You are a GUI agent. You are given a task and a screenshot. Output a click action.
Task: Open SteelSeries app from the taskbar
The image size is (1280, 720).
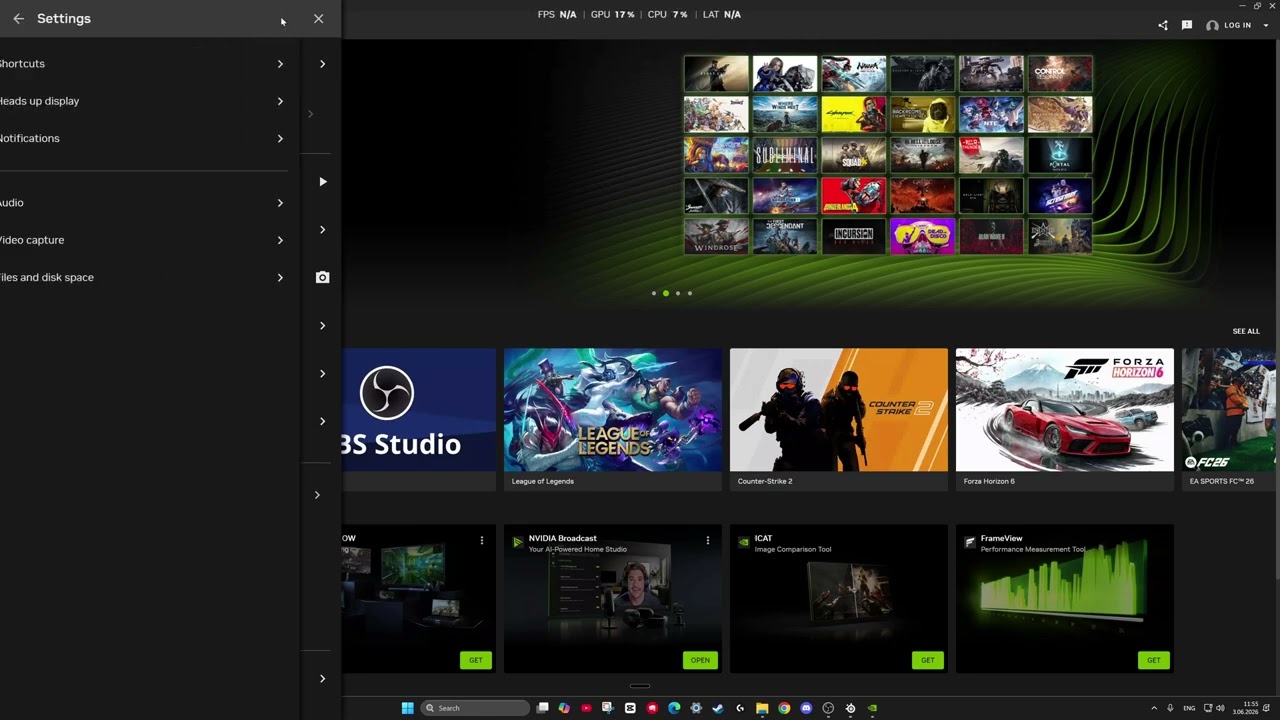(x=850, y=708)
